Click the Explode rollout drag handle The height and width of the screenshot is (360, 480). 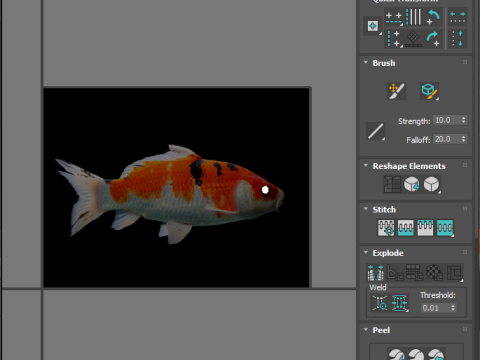click(465, 252)
